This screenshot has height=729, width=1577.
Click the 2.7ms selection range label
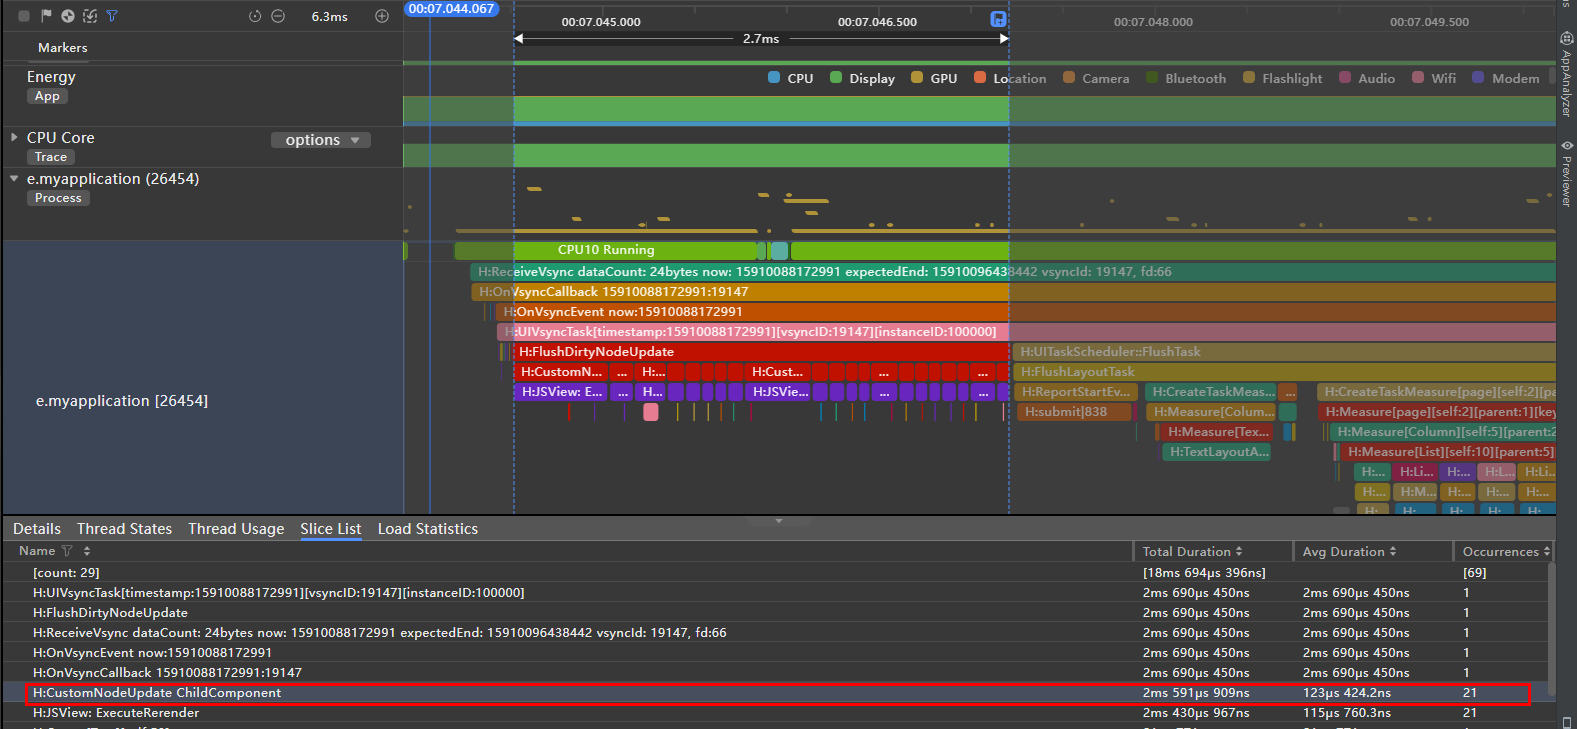pos(761,39)
